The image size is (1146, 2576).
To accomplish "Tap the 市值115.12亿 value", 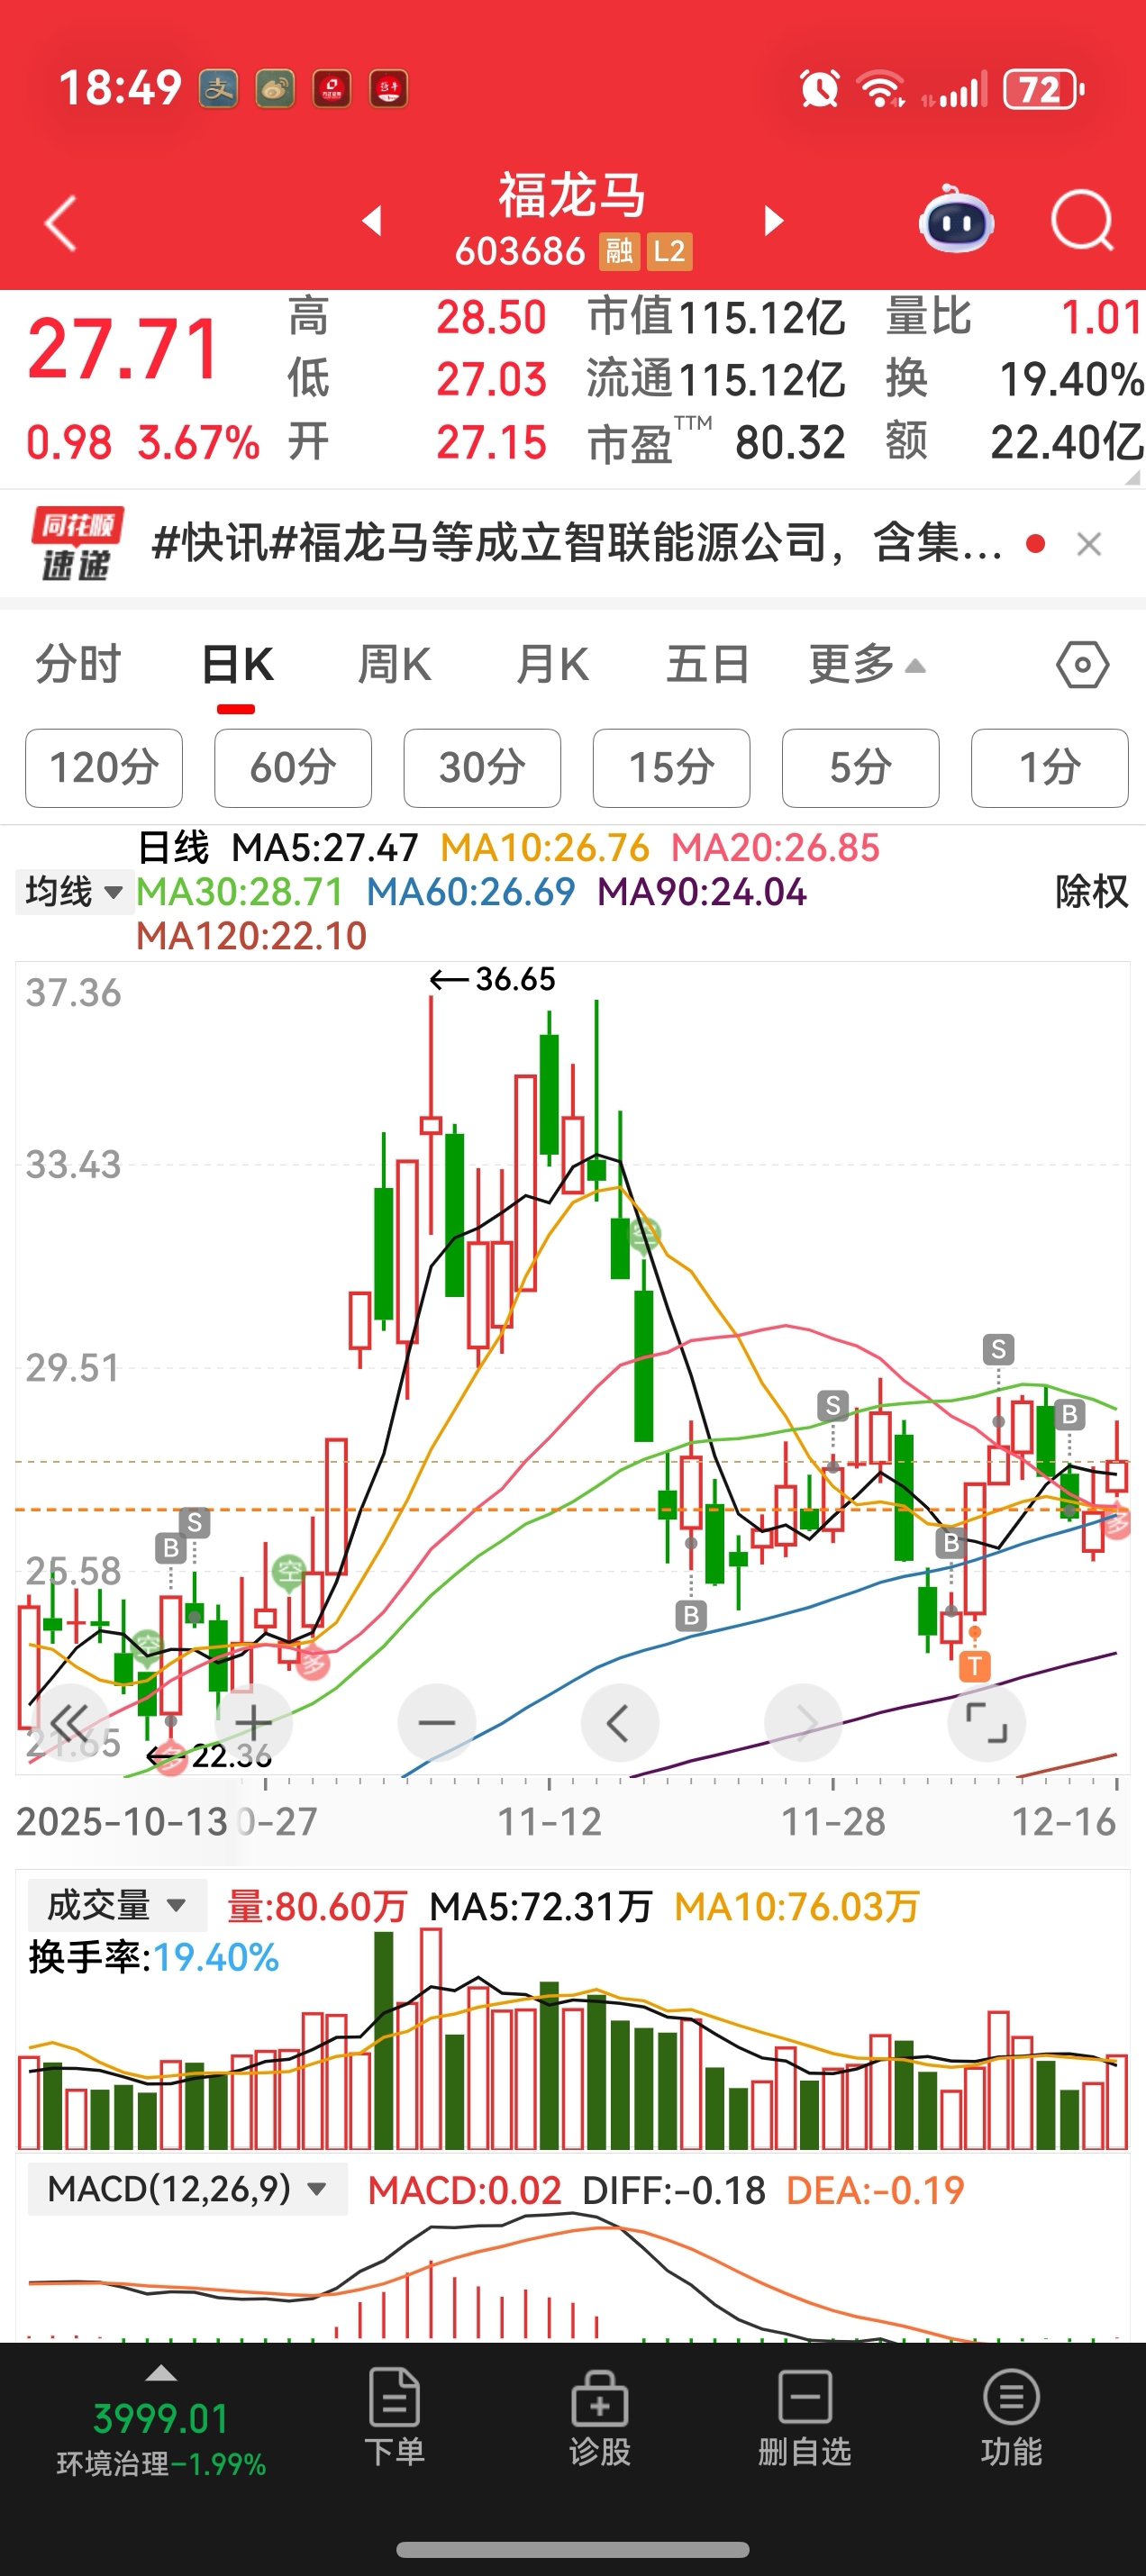I will [716, 317].
